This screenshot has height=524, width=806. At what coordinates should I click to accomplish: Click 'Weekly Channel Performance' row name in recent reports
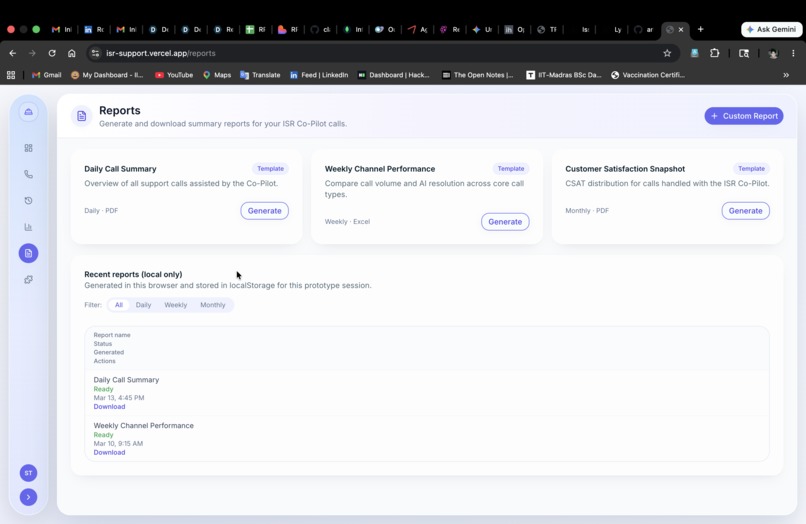pos(143,426)
